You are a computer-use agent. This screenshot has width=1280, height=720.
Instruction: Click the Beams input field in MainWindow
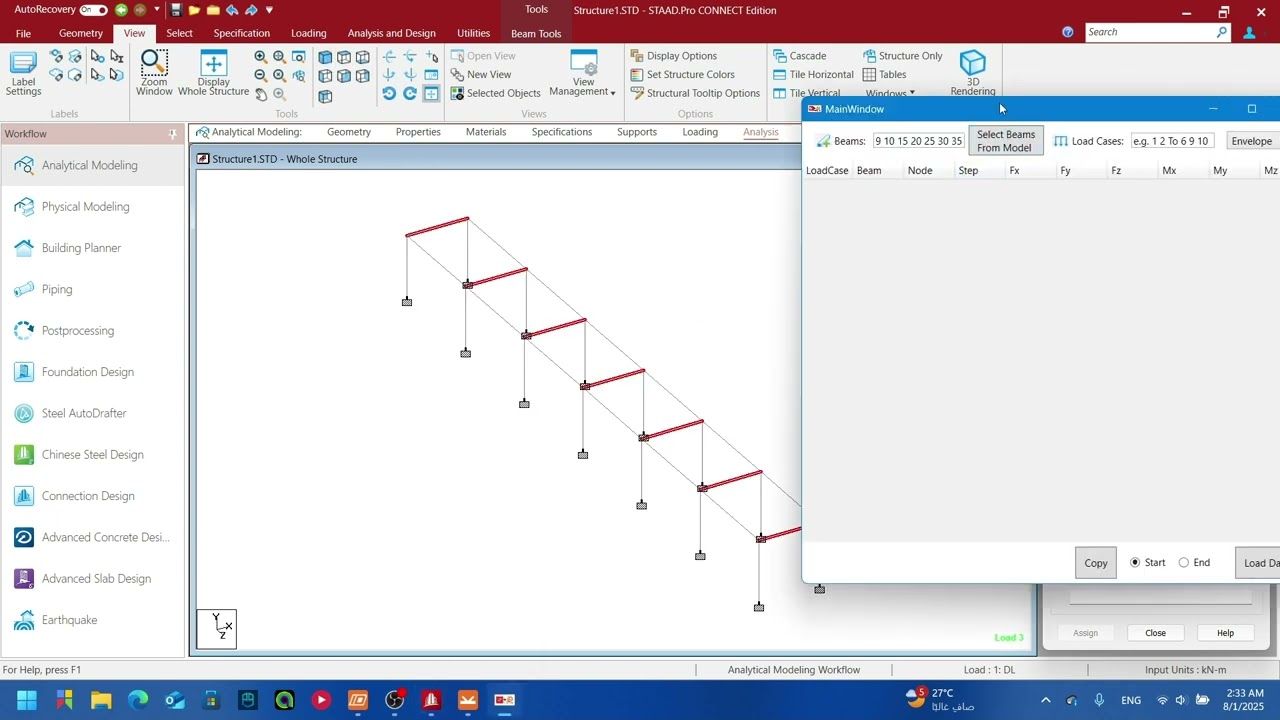pyautogui.click(x=918, y=141)
